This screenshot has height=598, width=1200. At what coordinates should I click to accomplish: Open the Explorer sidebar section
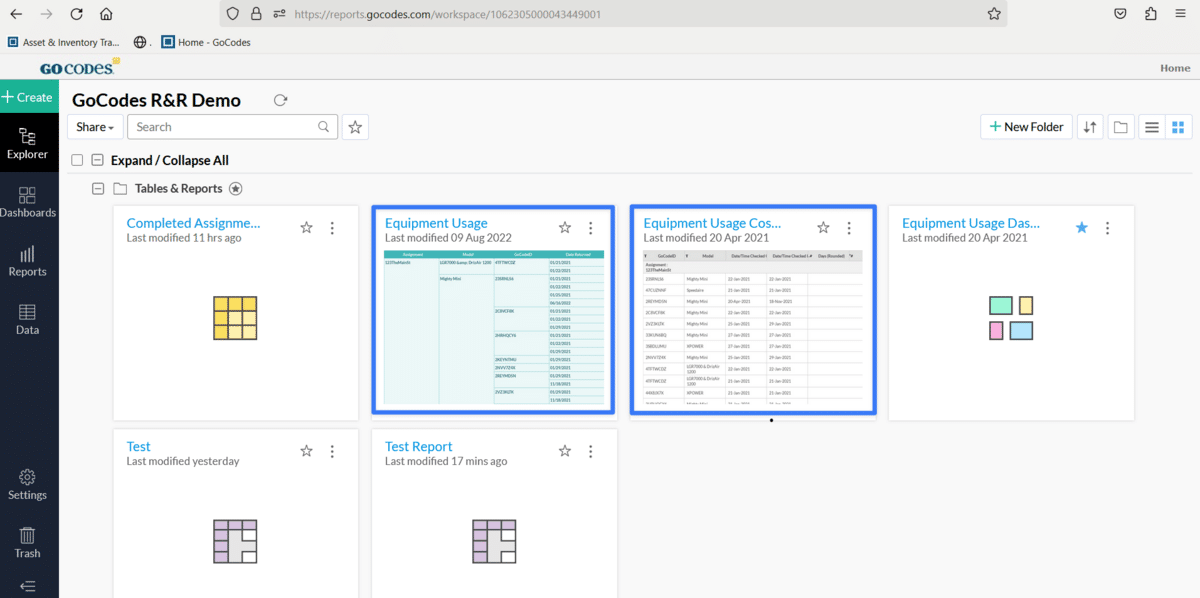pyautogui.click(x=28, y=144)
